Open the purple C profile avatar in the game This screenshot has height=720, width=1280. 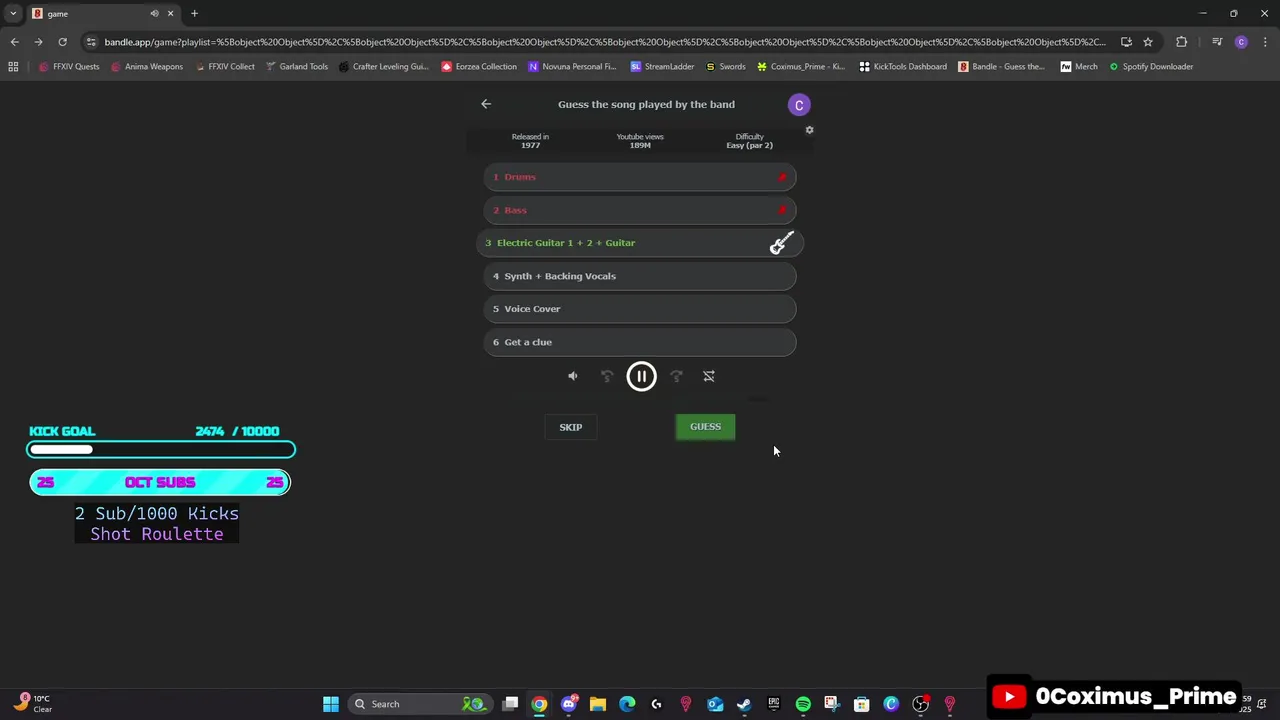(x=799, y=105)
